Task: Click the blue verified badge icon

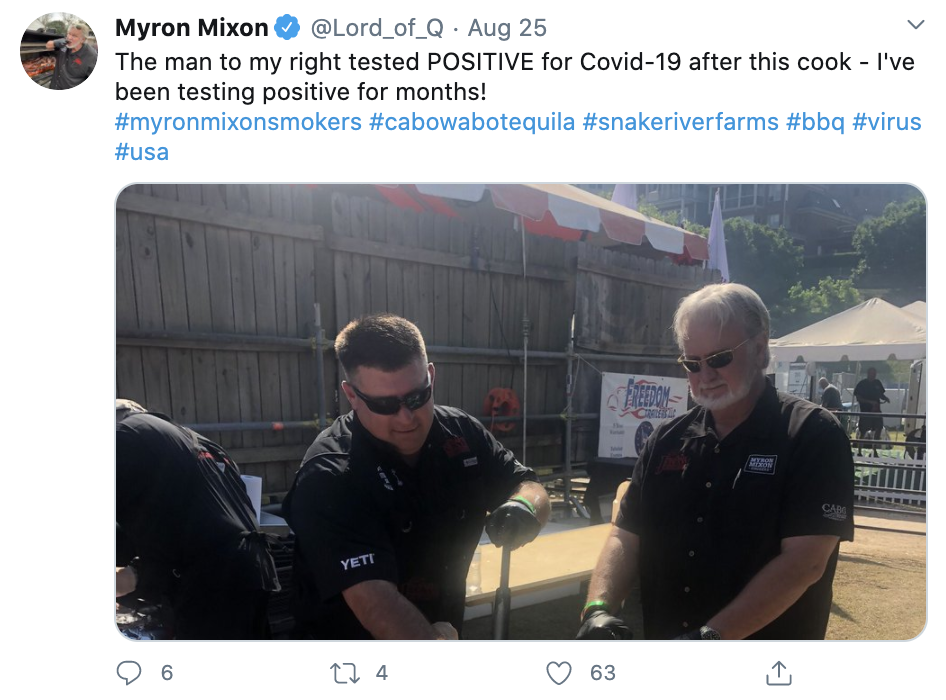Action: pos(287,28)
